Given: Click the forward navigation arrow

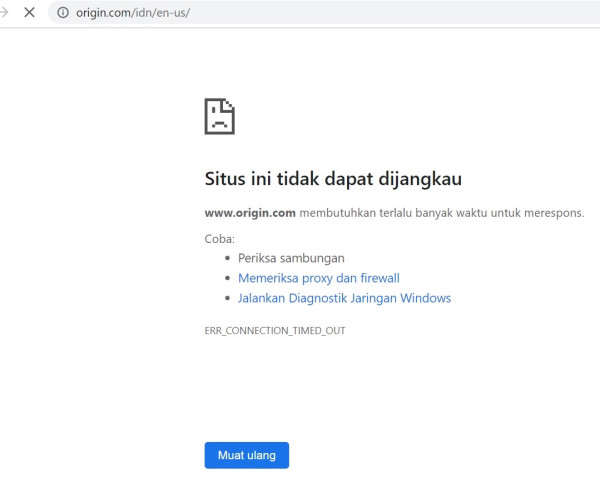Looking at the screenshot, I should coord(4,12).
